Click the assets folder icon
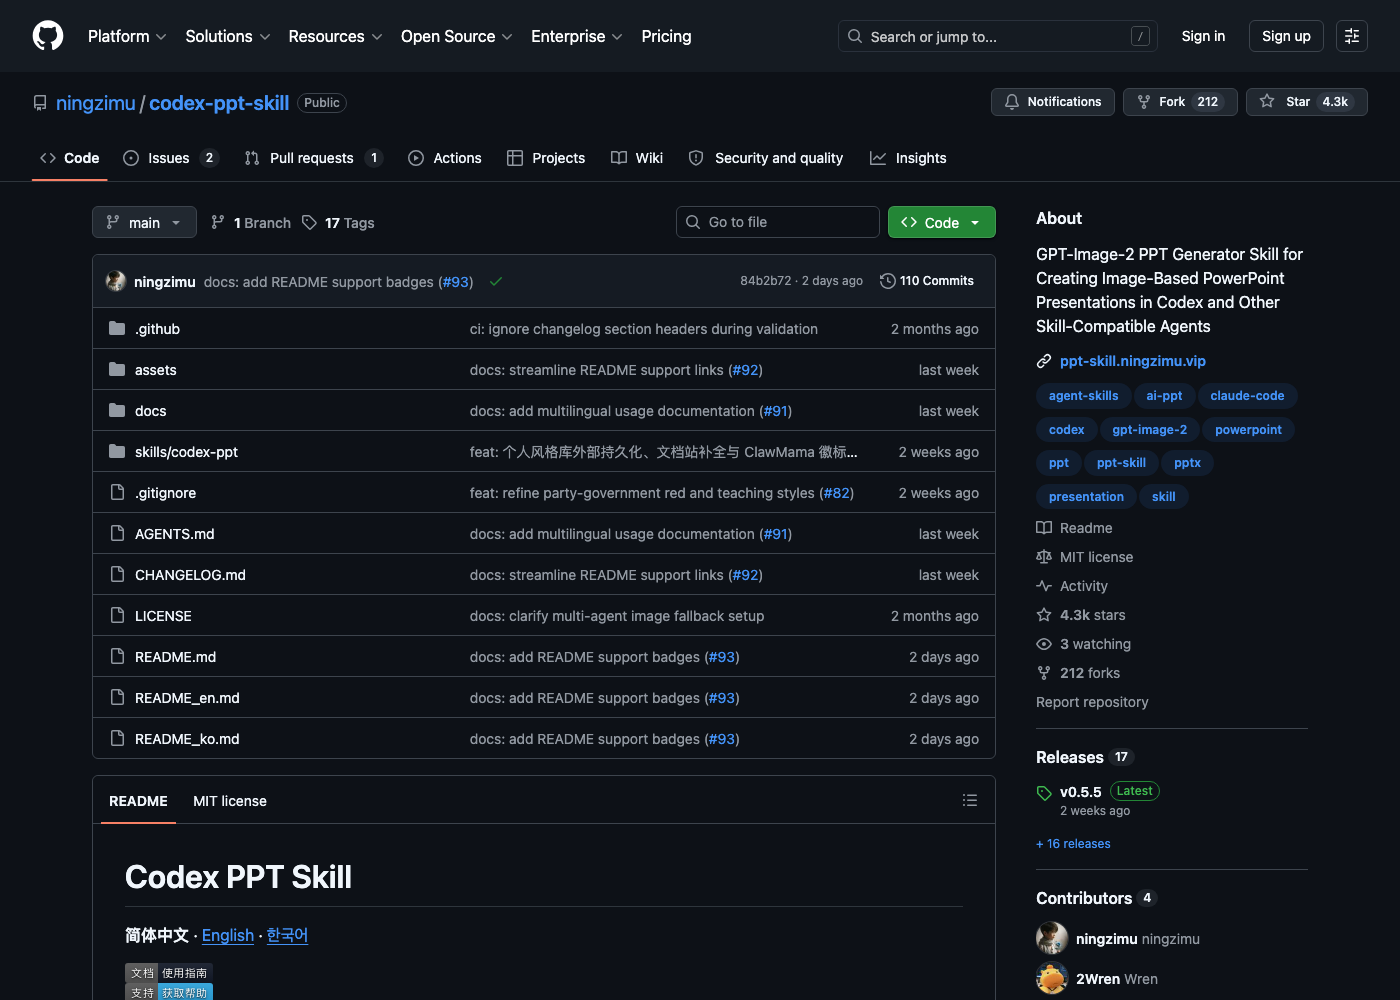The height and width of the screenshot is (1000, 1400). (117, 370)
